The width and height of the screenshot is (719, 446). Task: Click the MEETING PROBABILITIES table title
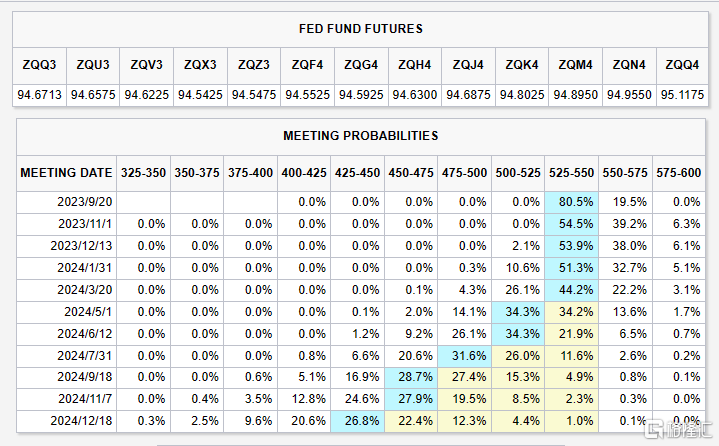pyautogui.click(x=361, y=135)
